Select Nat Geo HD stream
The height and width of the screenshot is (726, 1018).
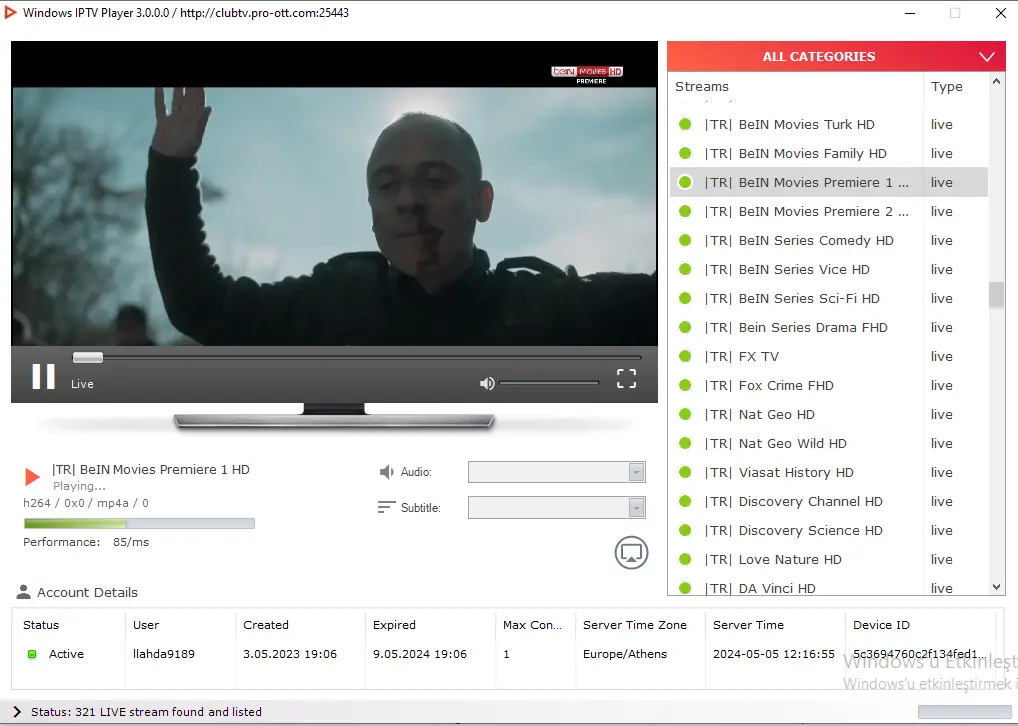tap(828, 414)
